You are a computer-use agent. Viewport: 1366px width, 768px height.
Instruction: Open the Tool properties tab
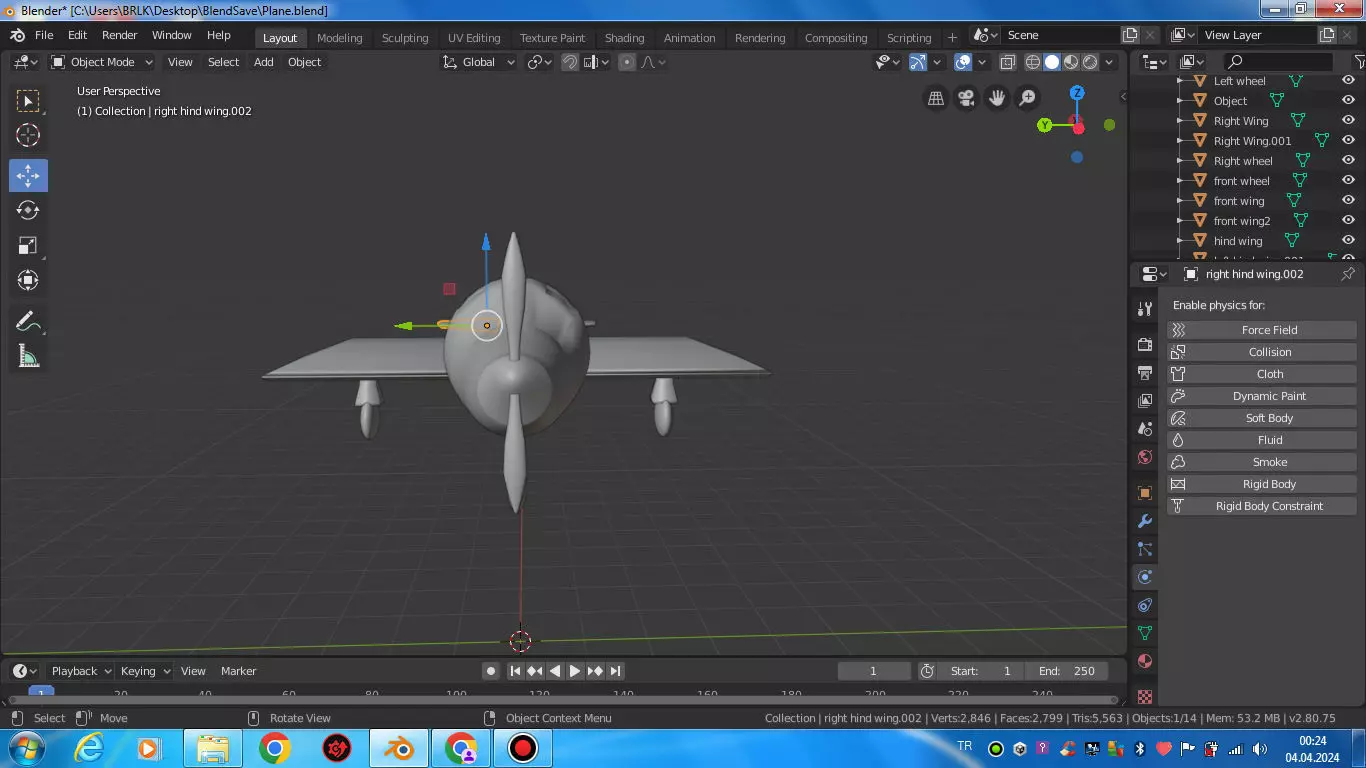point(1145,310)
